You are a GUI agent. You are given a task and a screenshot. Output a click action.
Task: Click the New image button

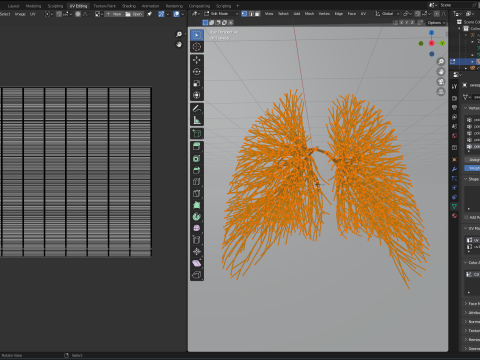(x=114, y=14)
